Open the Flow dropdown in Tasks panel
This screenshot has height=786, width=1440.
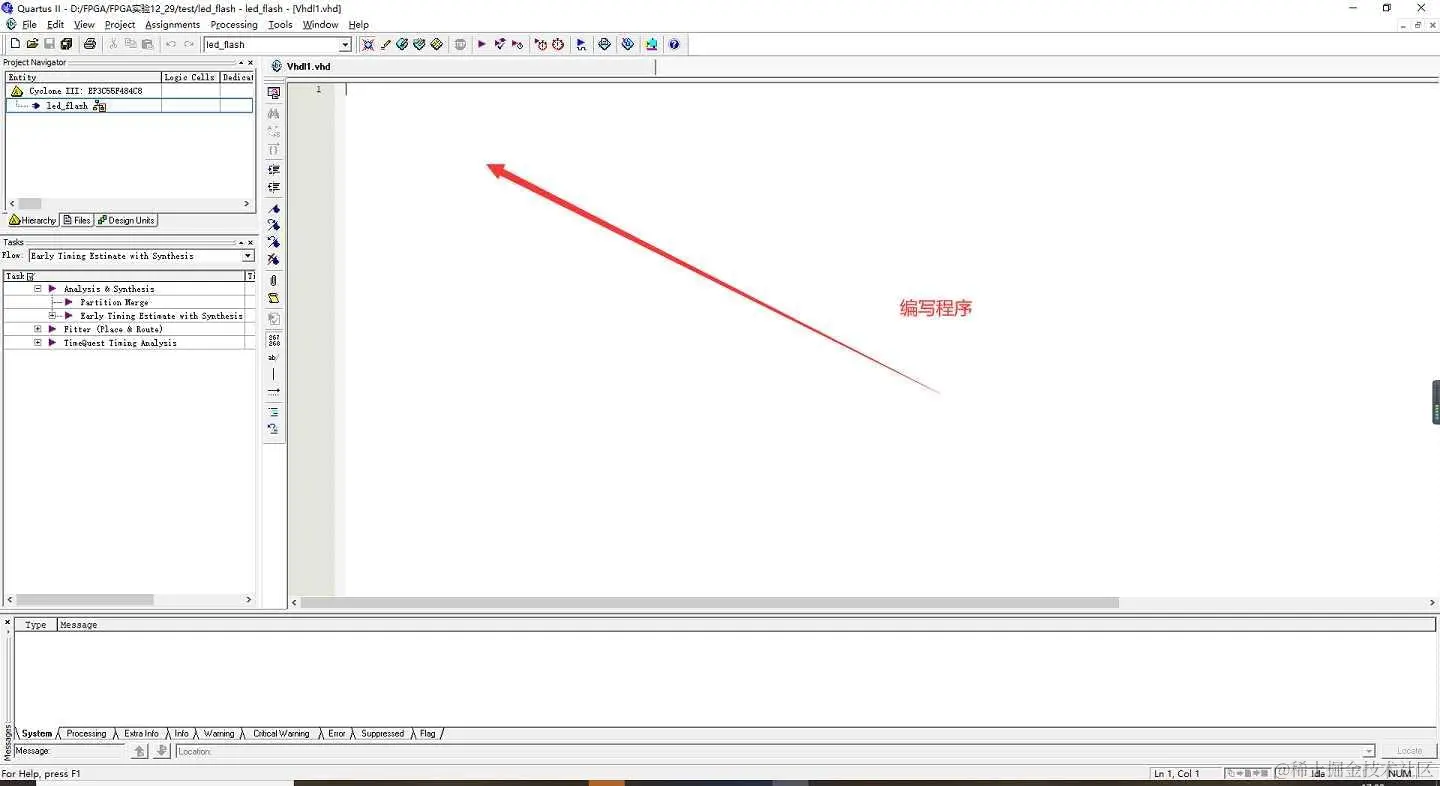248,256
